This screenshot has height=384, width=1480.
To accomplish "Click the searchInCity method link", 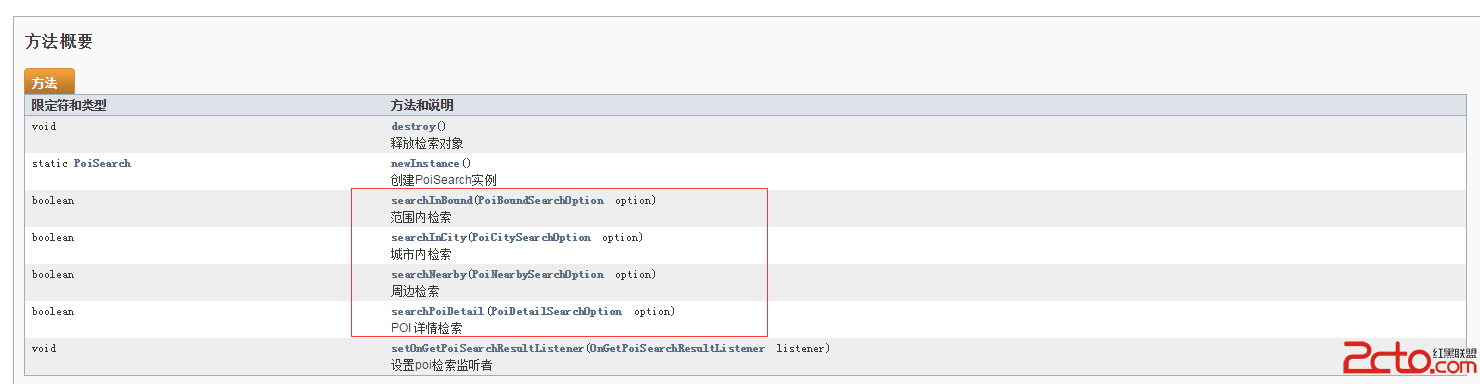I will [x=428, y=237].
